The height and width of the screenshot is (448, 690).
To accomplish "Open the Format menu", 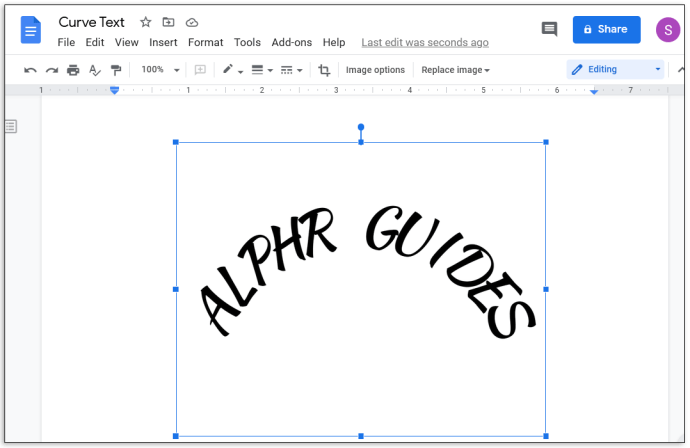I will [x=205, y=43].
